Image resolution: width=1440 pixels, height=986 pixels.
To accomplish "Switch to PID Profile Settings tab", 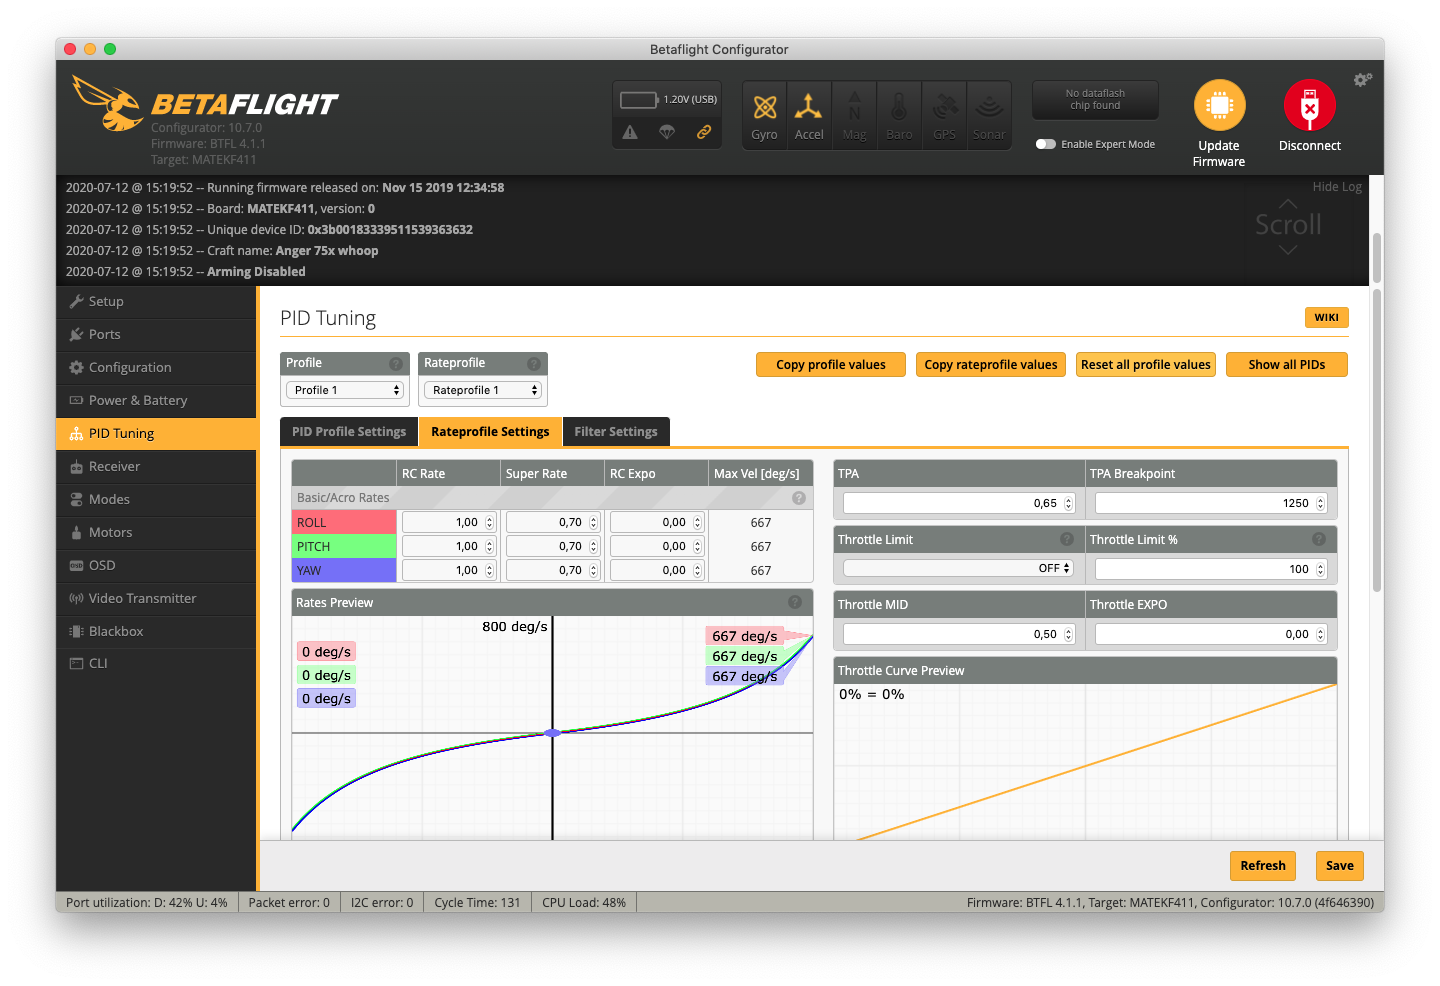I will (x=349, y=432).
